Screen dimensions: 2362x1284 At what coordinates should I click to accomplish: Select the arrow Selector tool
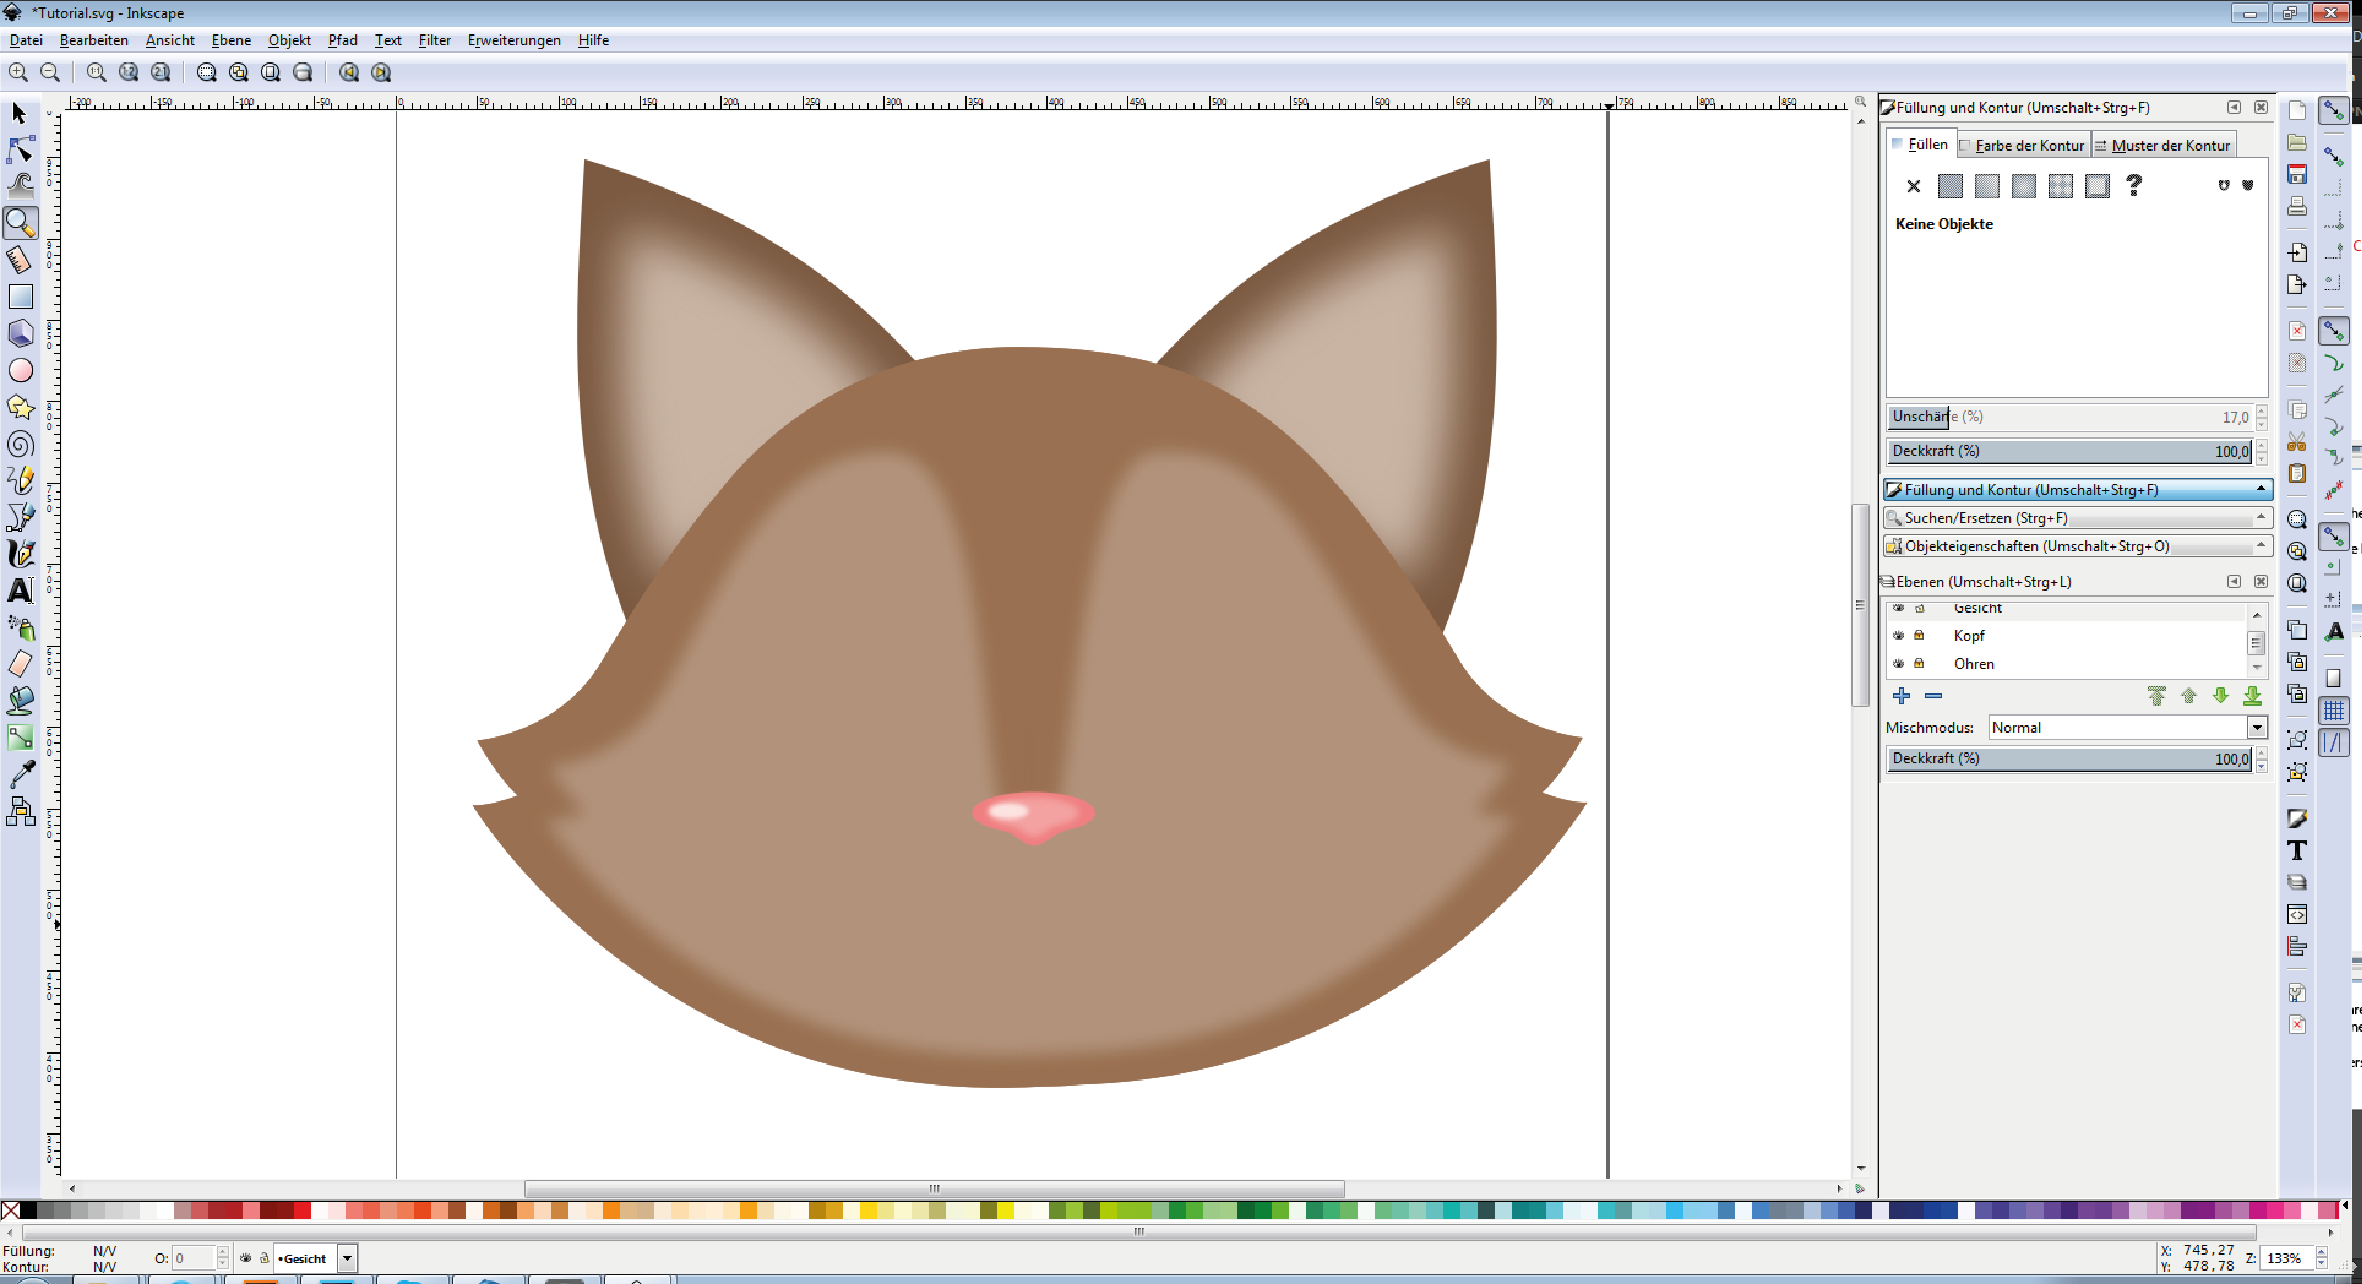click(19, 113)
